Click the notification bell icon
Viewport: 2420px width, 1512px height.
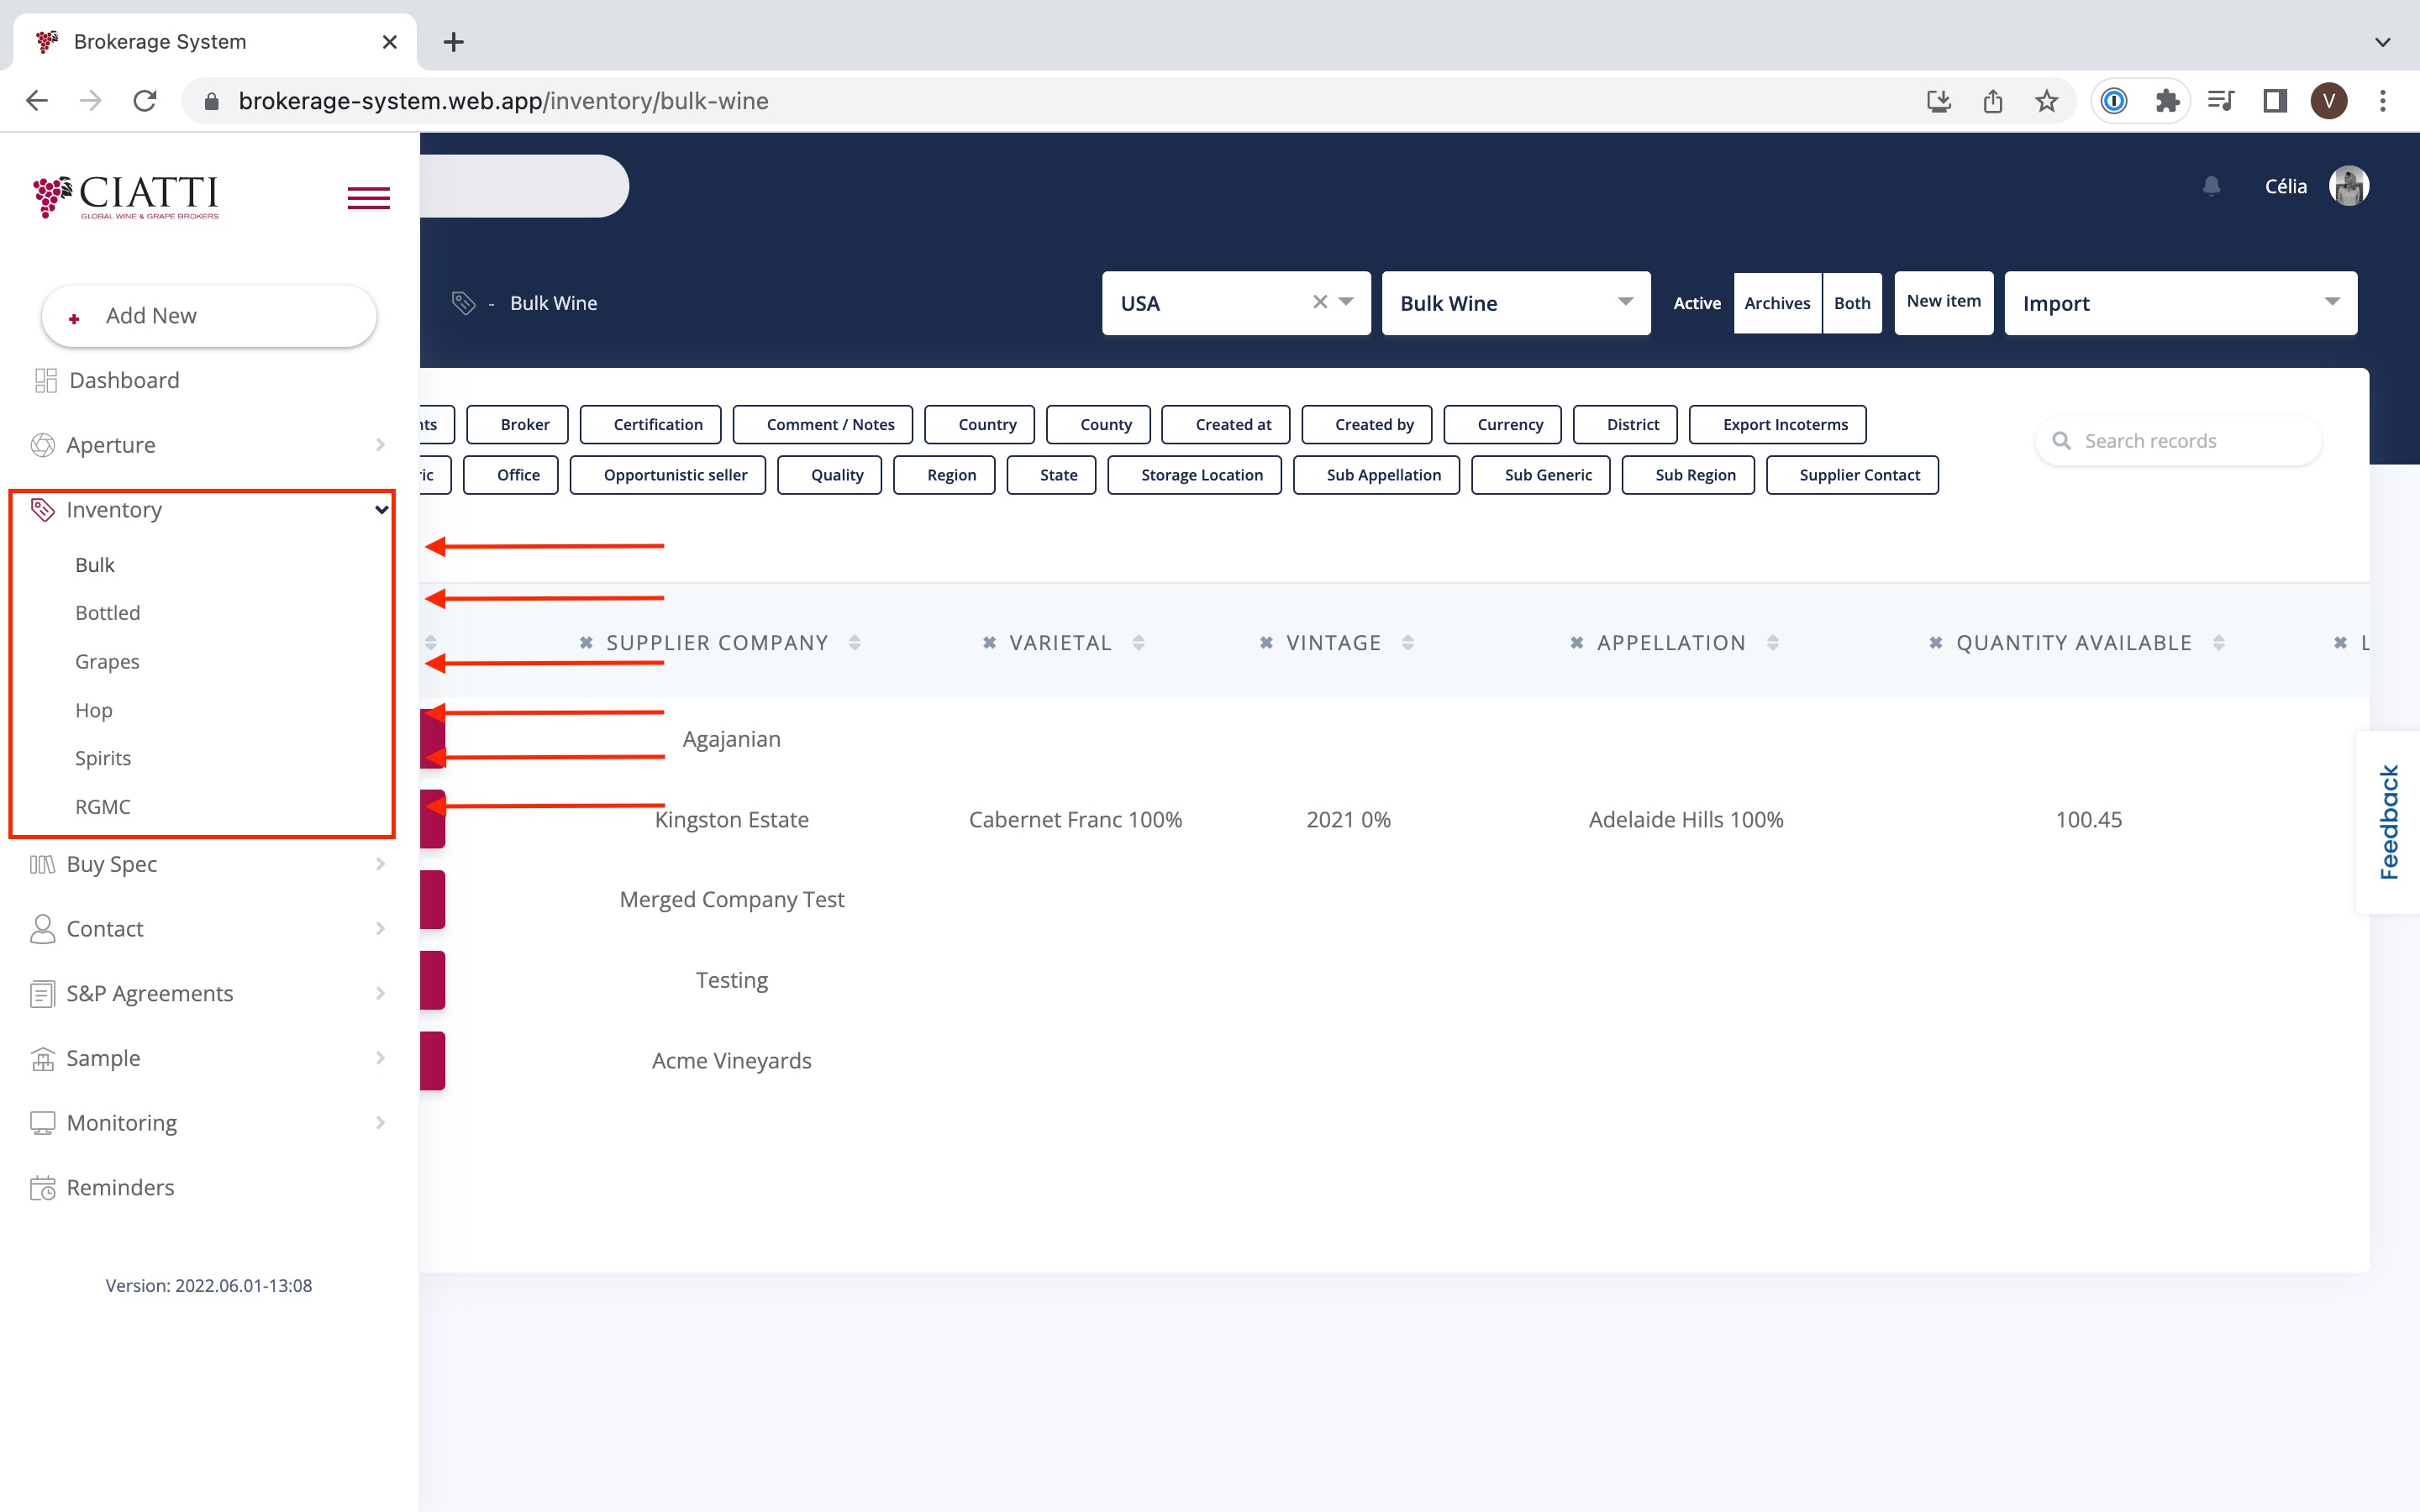(x=2211, y=186)
